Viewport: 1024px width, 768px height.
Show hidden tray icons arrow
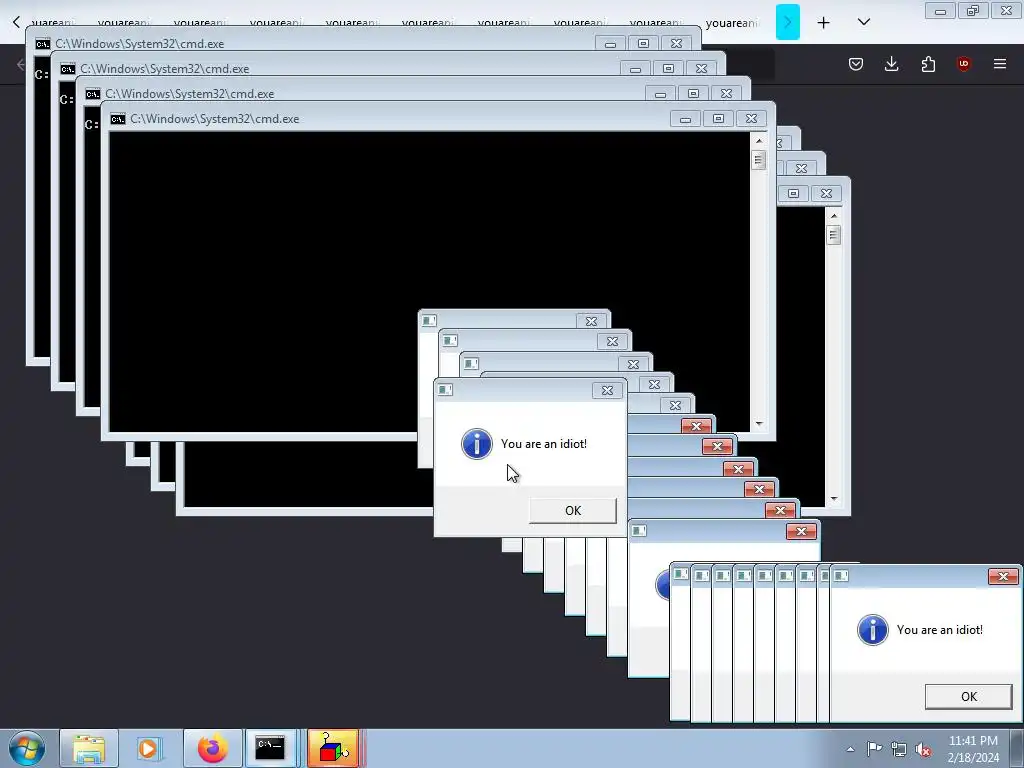click(850, 749)
